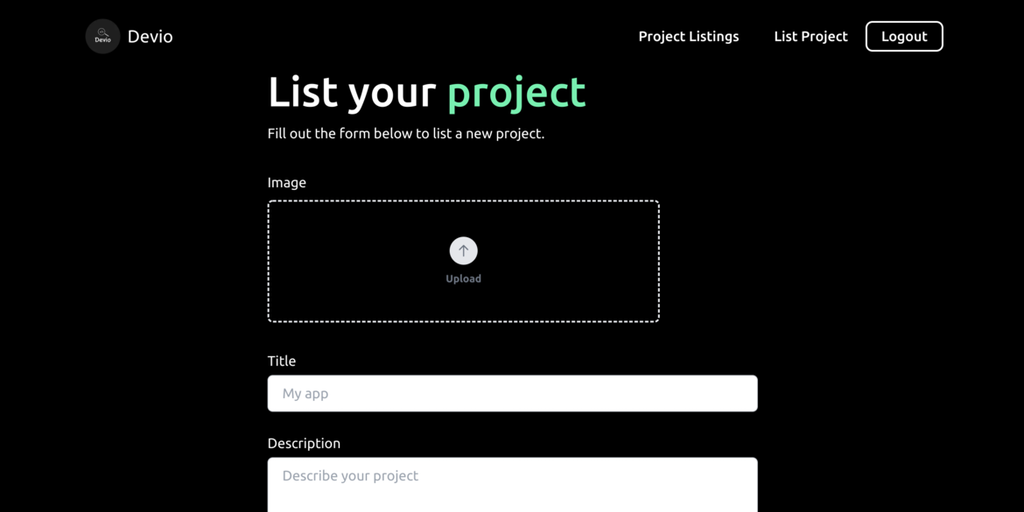The width and height of the screenshot is (1024, 512).
Task: Click the Title field label
Action: [282, 361]
